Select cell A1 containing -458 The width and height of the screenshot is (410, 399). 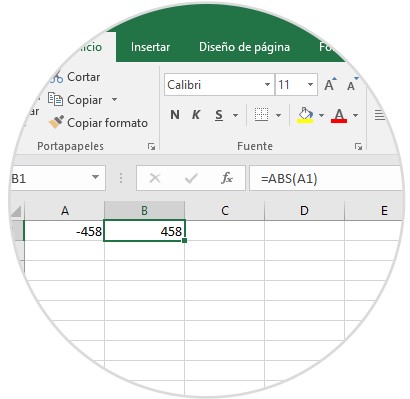pos(64,231)
